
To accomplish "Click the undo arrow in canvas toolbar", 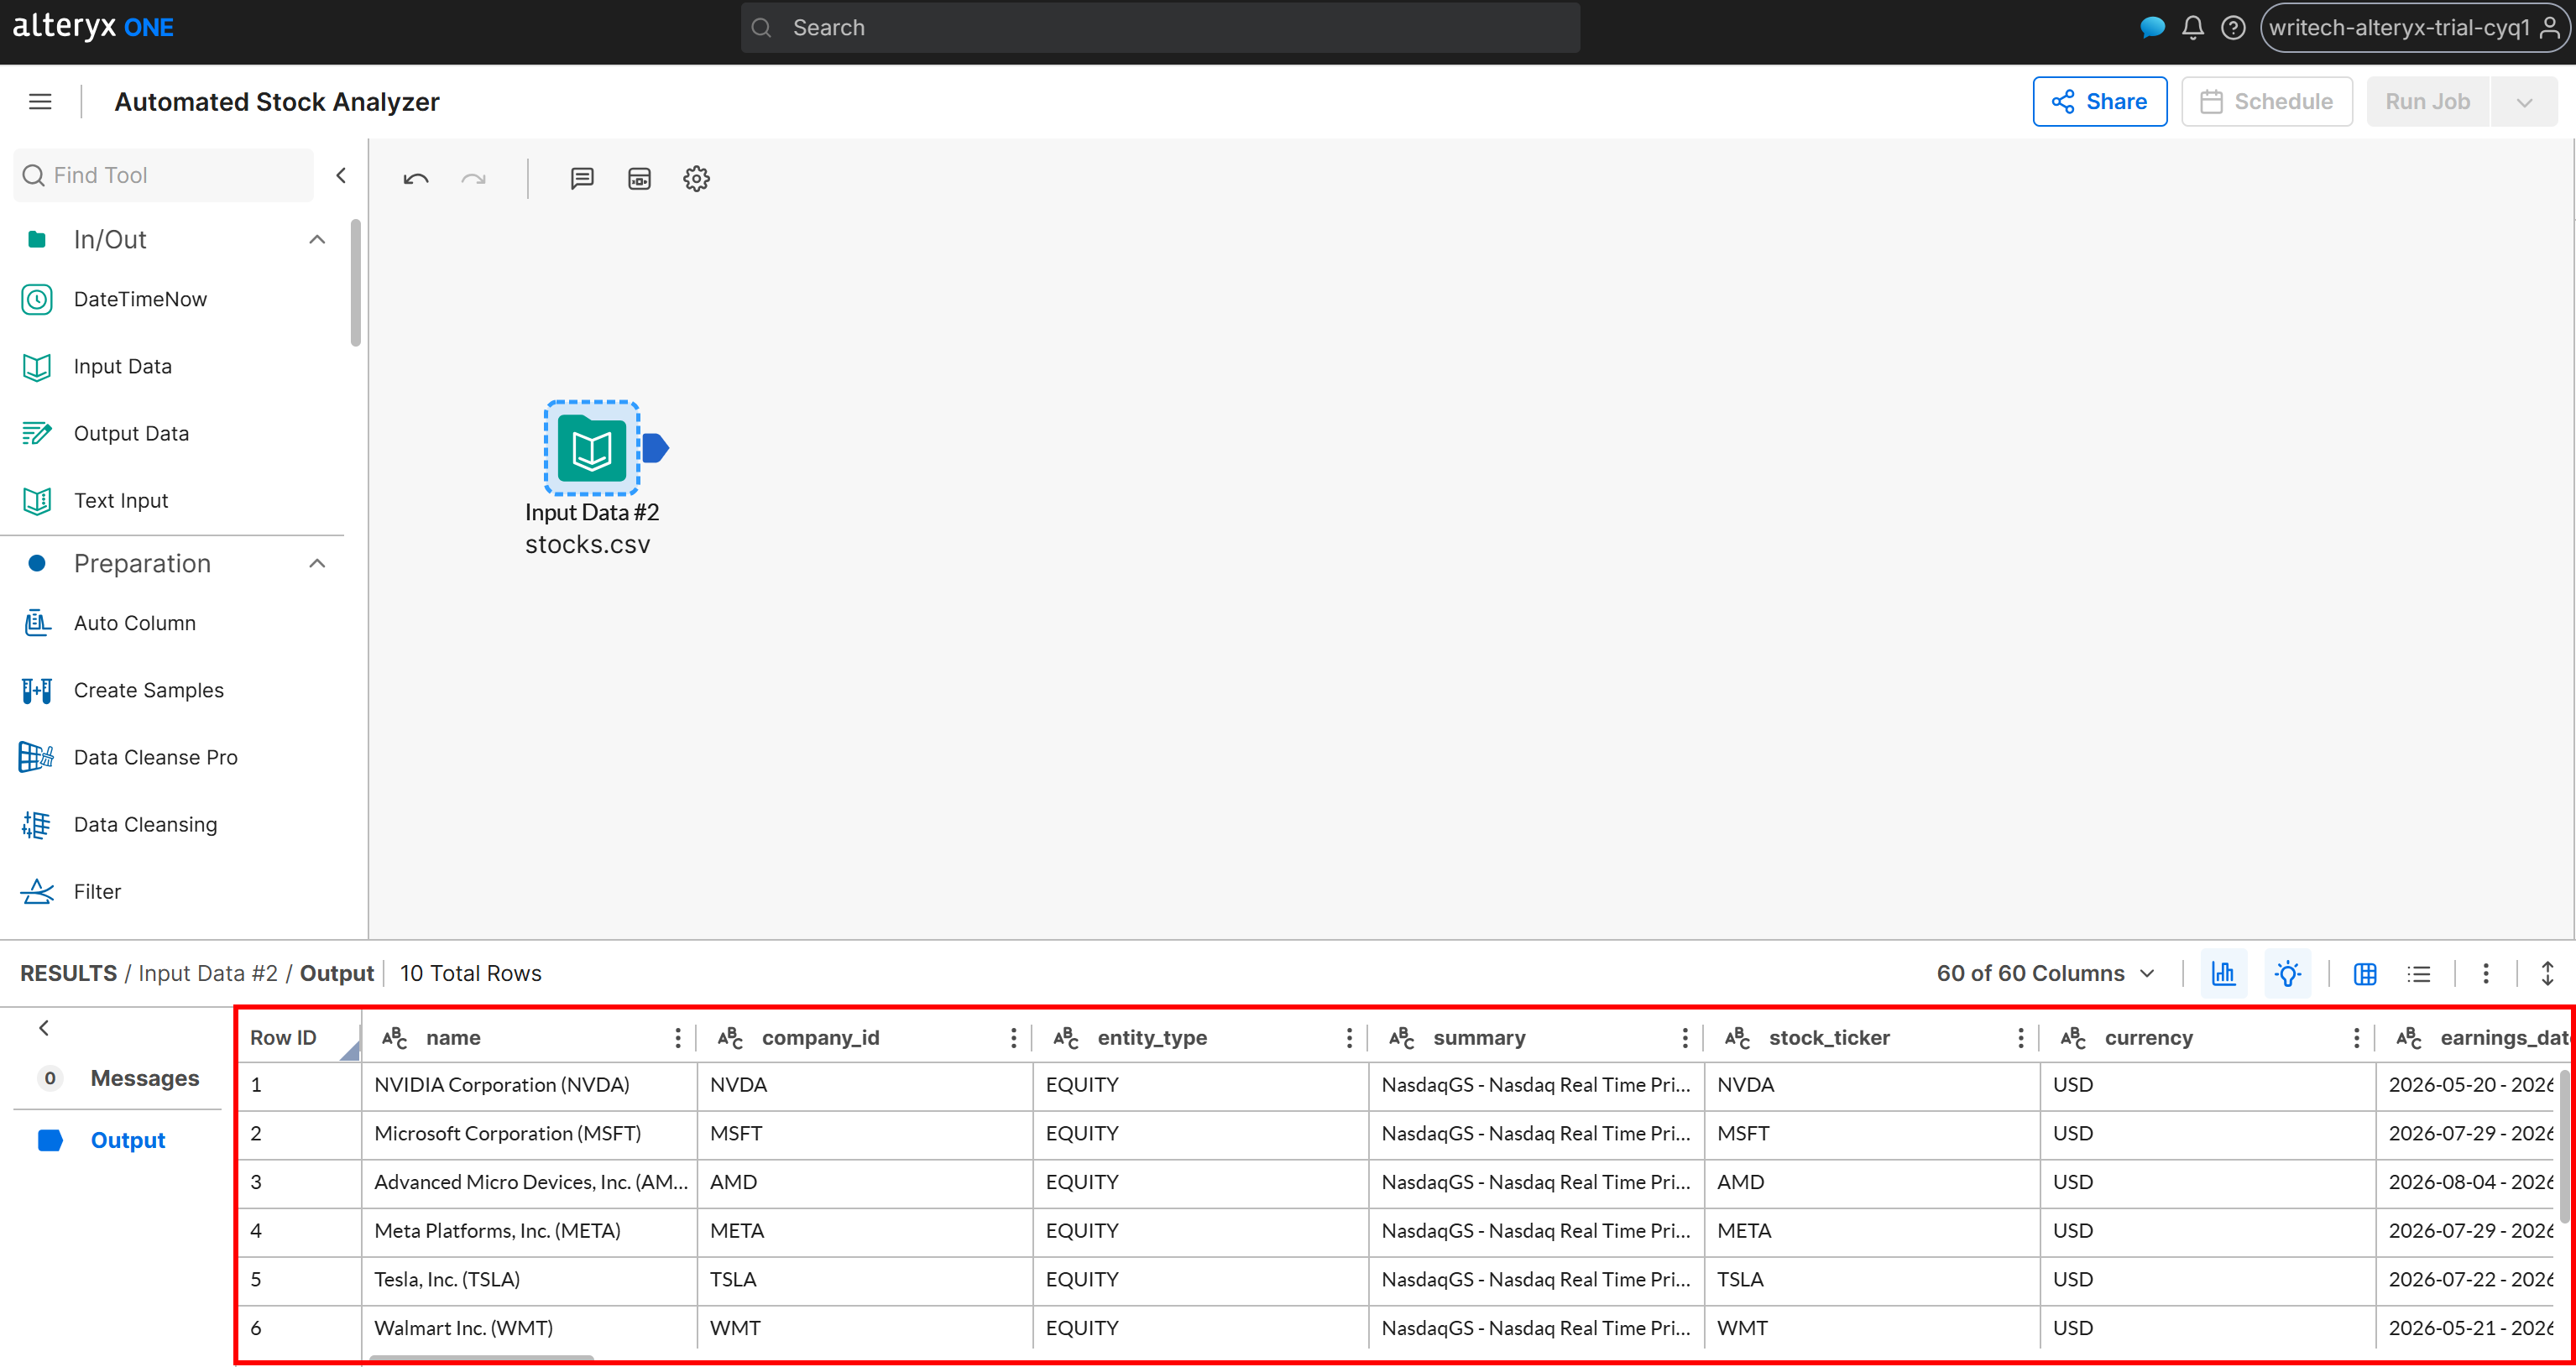I will click(416, 179).
